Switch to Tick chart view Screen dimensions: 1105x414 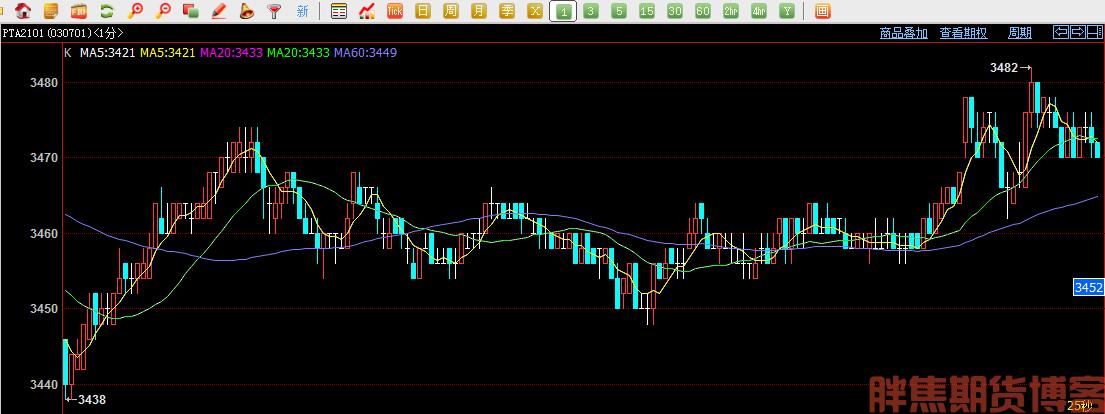point(395,11)
